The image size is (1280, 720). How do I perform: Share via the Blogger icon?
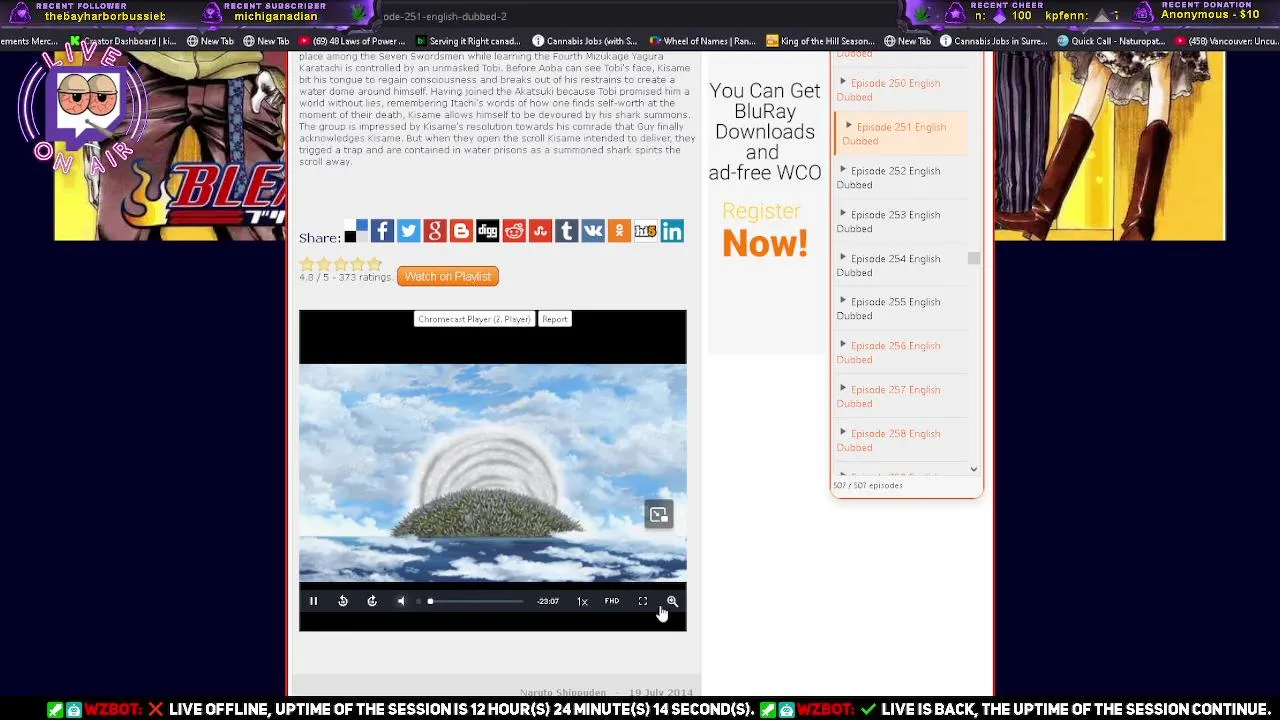coord(461,232)
